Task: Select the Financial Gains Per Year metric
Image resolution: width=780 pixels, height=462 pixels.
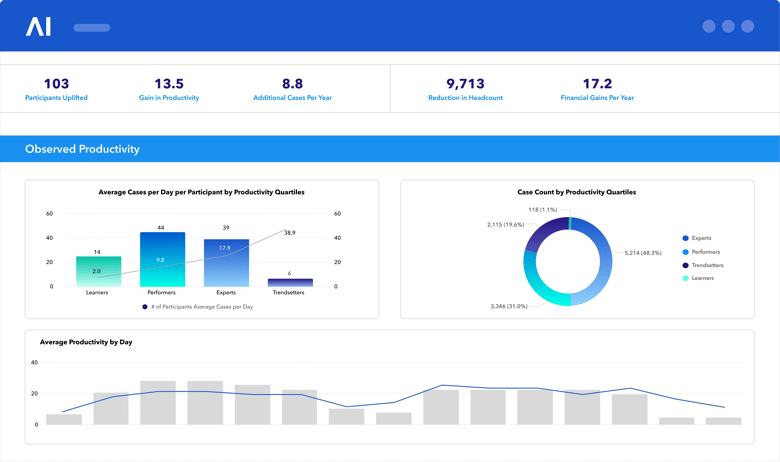Action: point(597,98)
